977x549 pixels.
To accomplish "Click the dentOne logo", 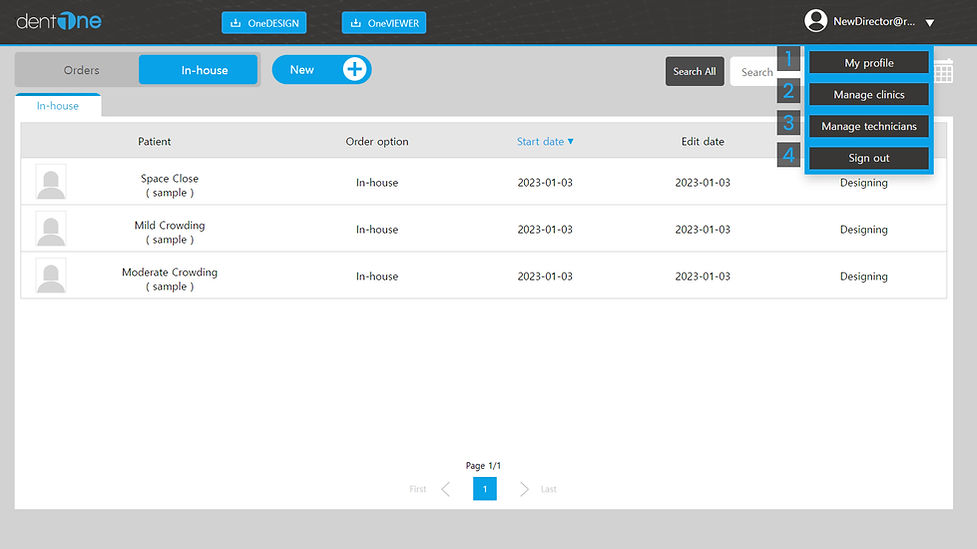I will [x=59, y=21].
